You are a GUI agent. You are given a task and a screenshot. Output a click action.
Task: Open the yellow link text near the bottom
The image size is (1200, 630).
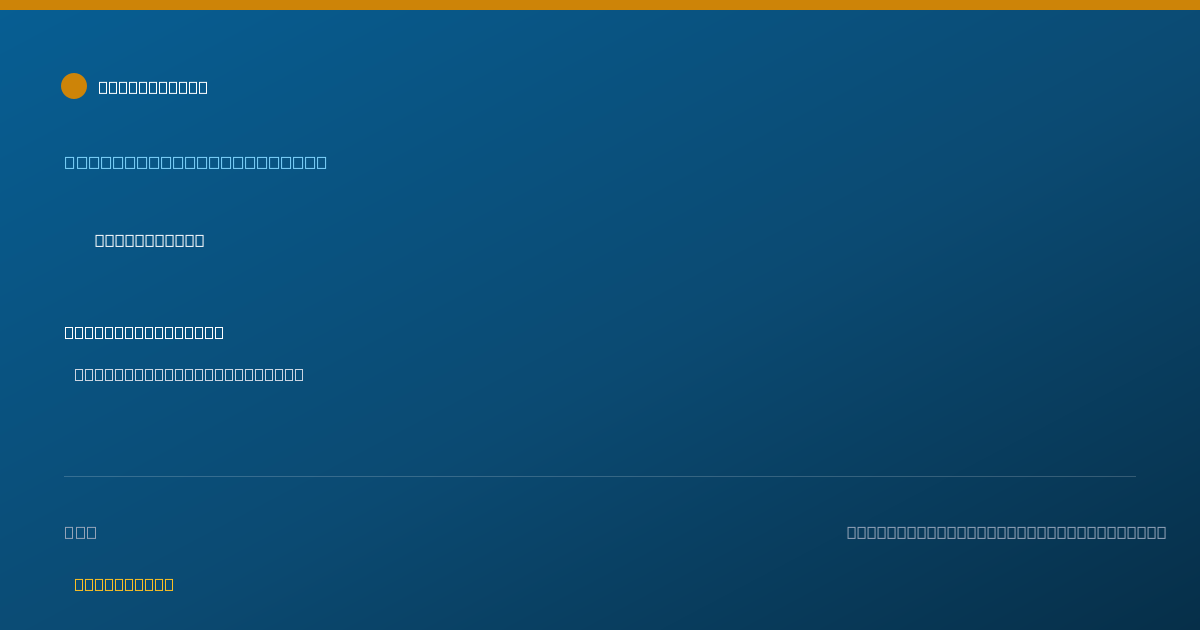[x=124, y=584]
